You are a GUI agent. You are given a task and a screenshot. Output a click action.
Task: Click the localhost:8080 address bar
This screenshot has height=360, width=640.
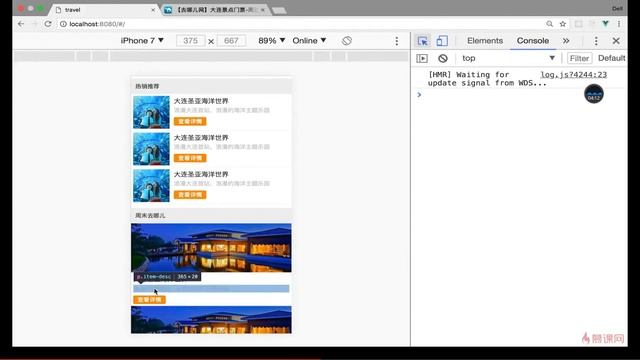point(302,24)
